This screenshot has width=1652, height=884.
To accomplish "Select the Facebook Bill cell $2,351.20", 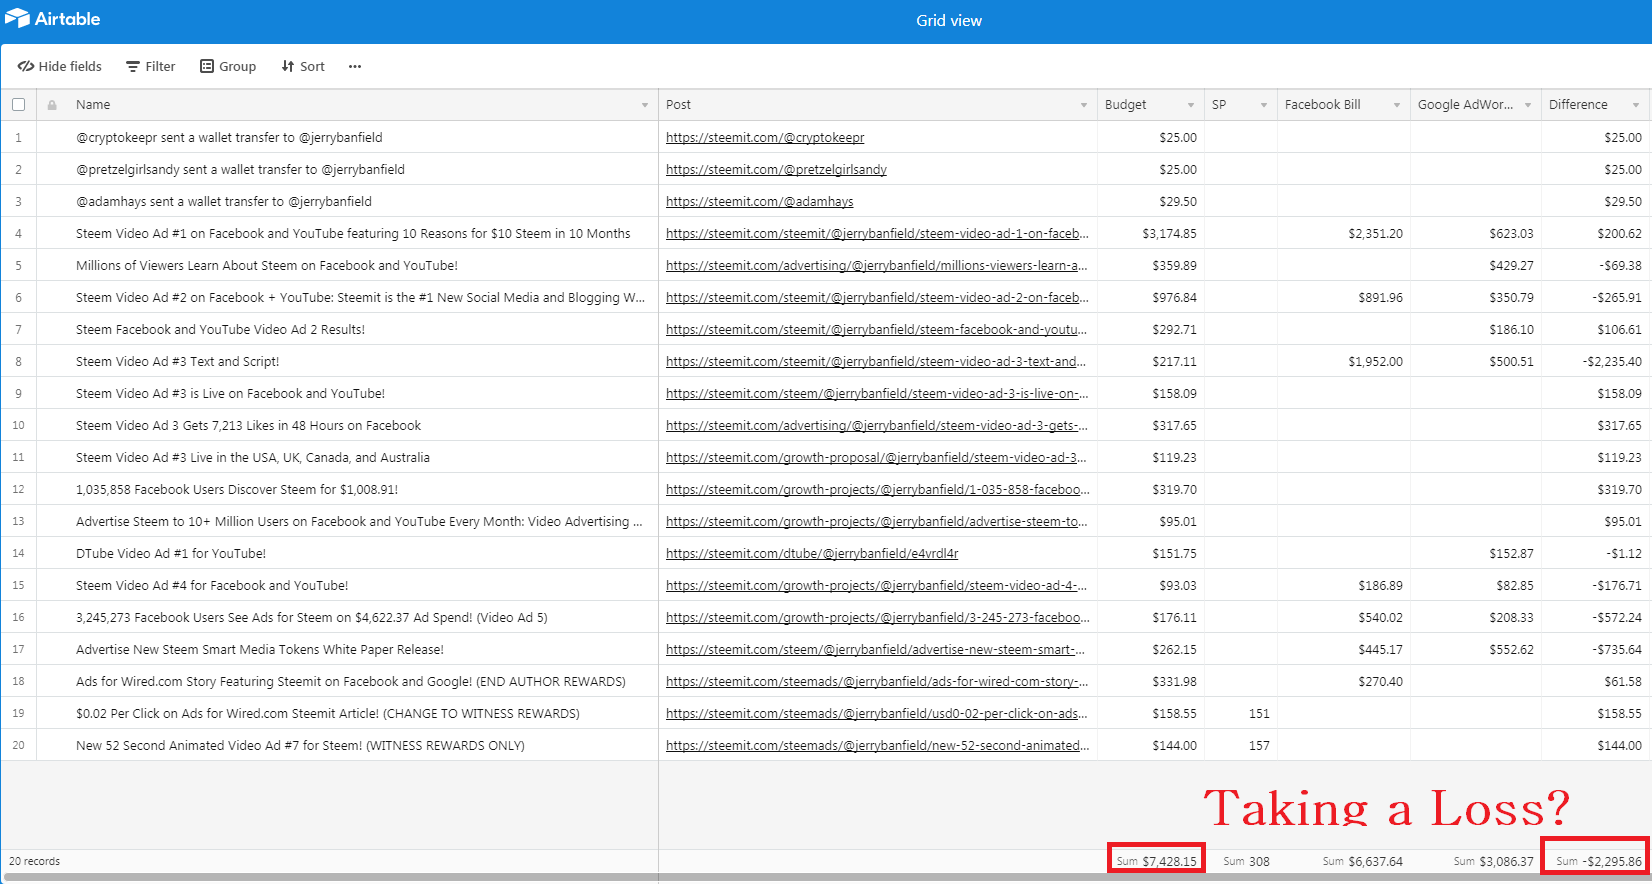I will pyautogui.click(x=1344, y=233).
